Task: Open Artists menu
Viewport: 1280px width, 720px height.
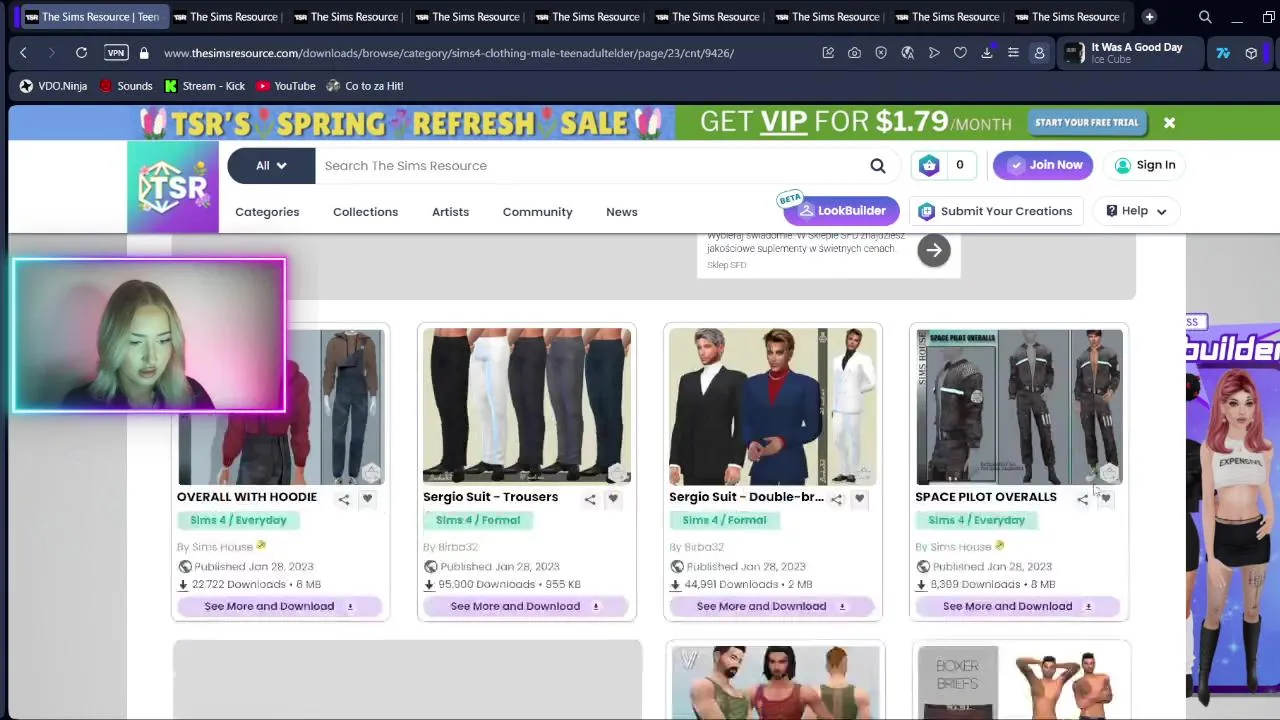Action: (x=450, y=212)
